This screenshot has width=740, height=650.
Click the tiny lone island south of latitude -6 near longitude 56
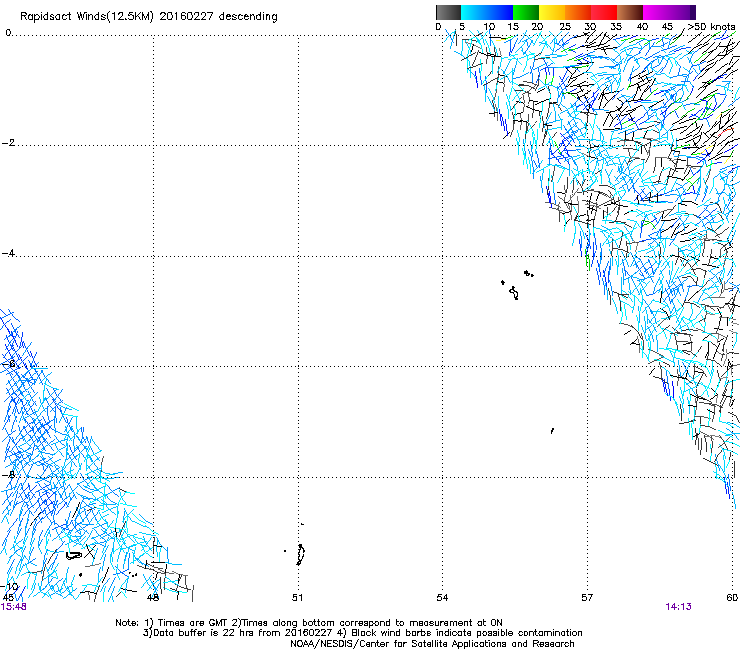coord(552,431)
